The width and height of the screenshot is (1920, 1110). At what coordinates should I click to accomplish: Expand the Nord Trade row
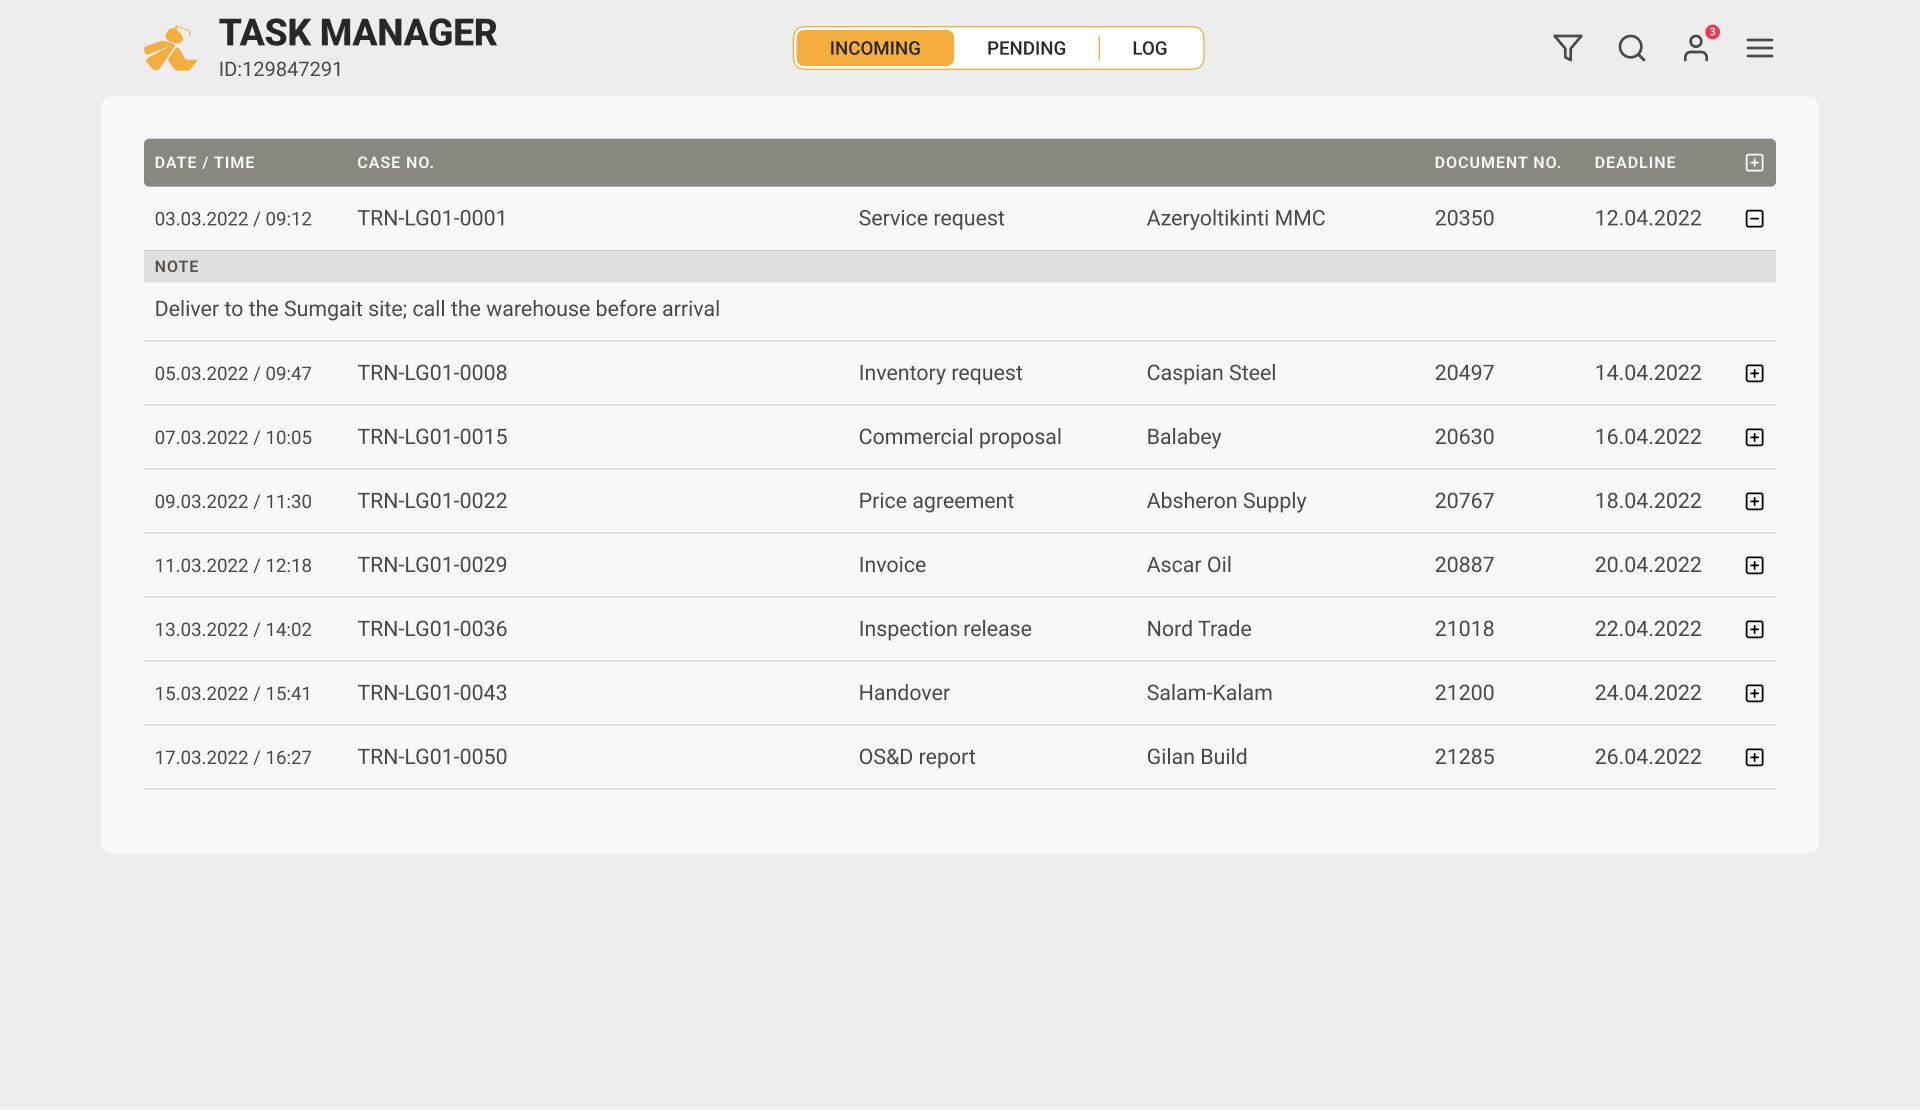coord(1754,629)
